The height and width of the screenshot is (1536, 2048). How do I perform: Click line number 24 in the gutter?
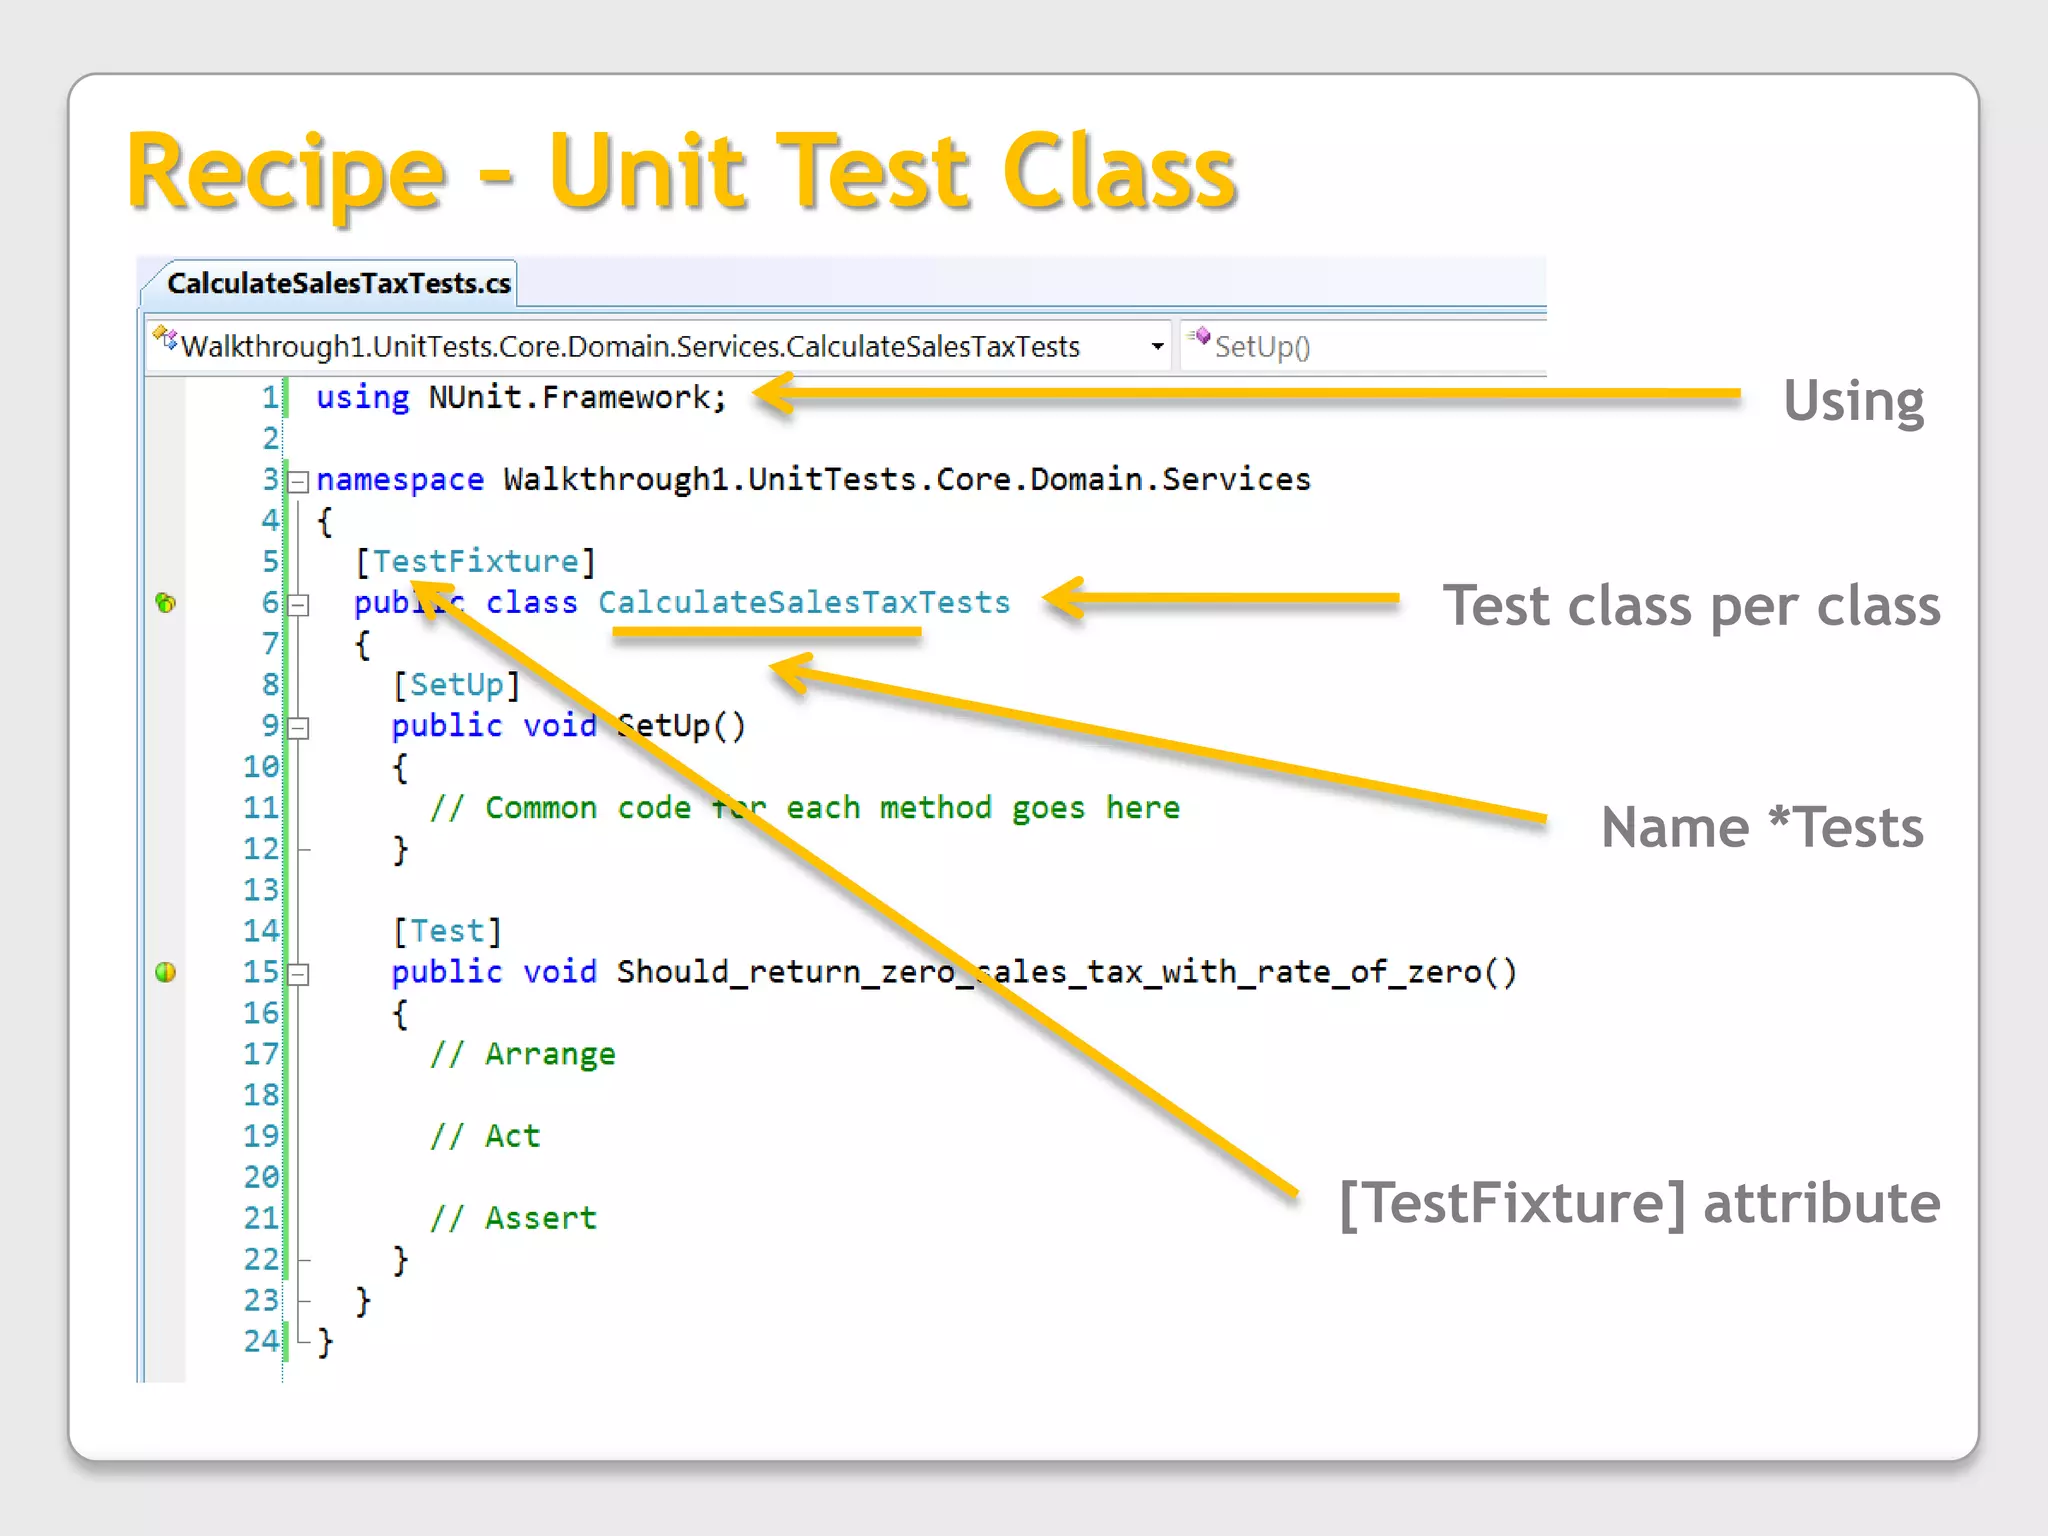pyautogui.click(x=261, y=1341)
